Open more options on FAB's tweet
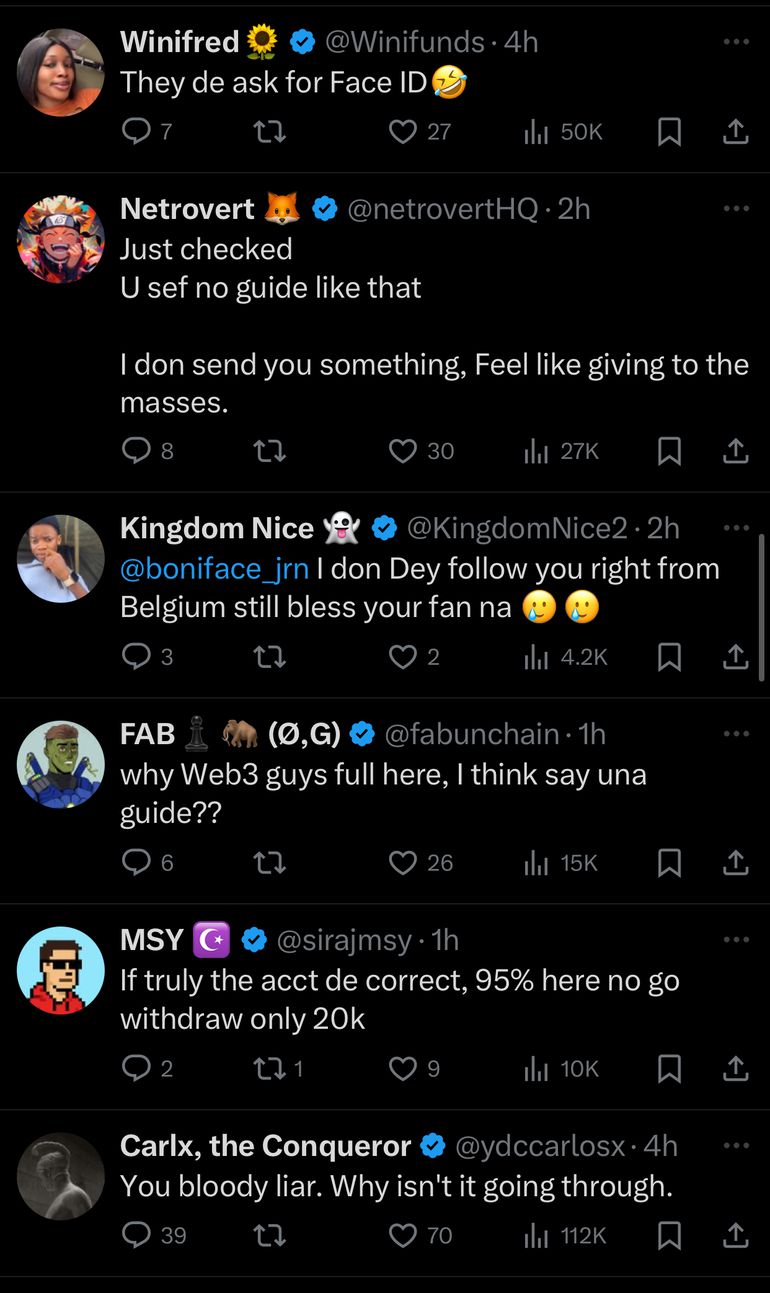 tap(736, 734)
